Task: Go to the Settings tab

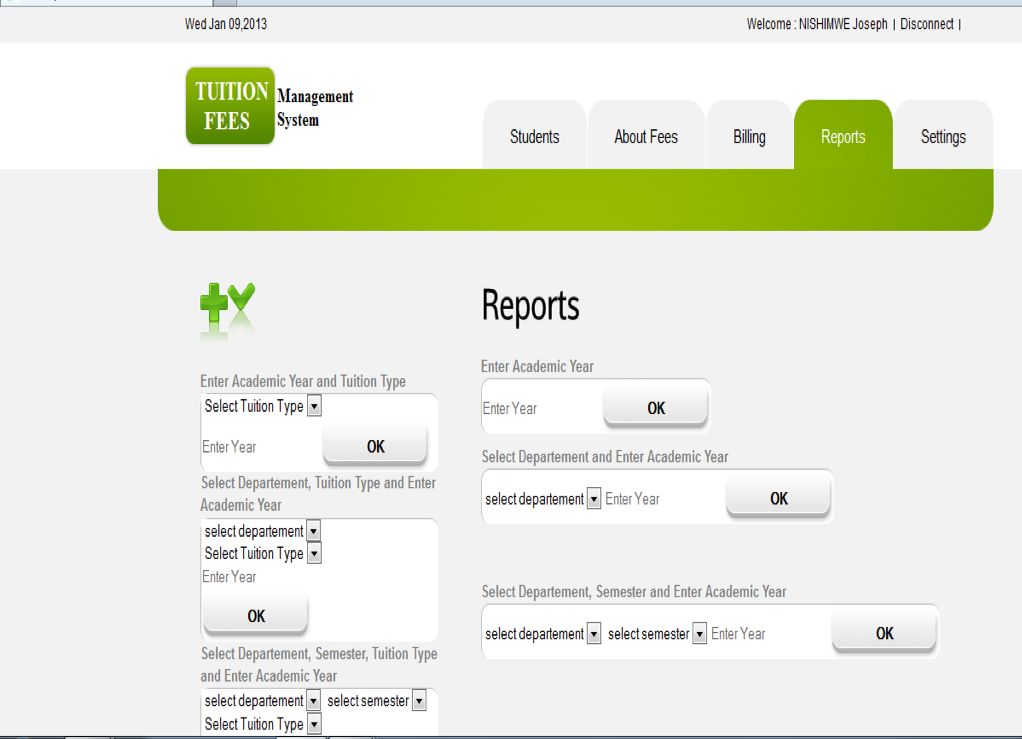Action: coord(943,137)
